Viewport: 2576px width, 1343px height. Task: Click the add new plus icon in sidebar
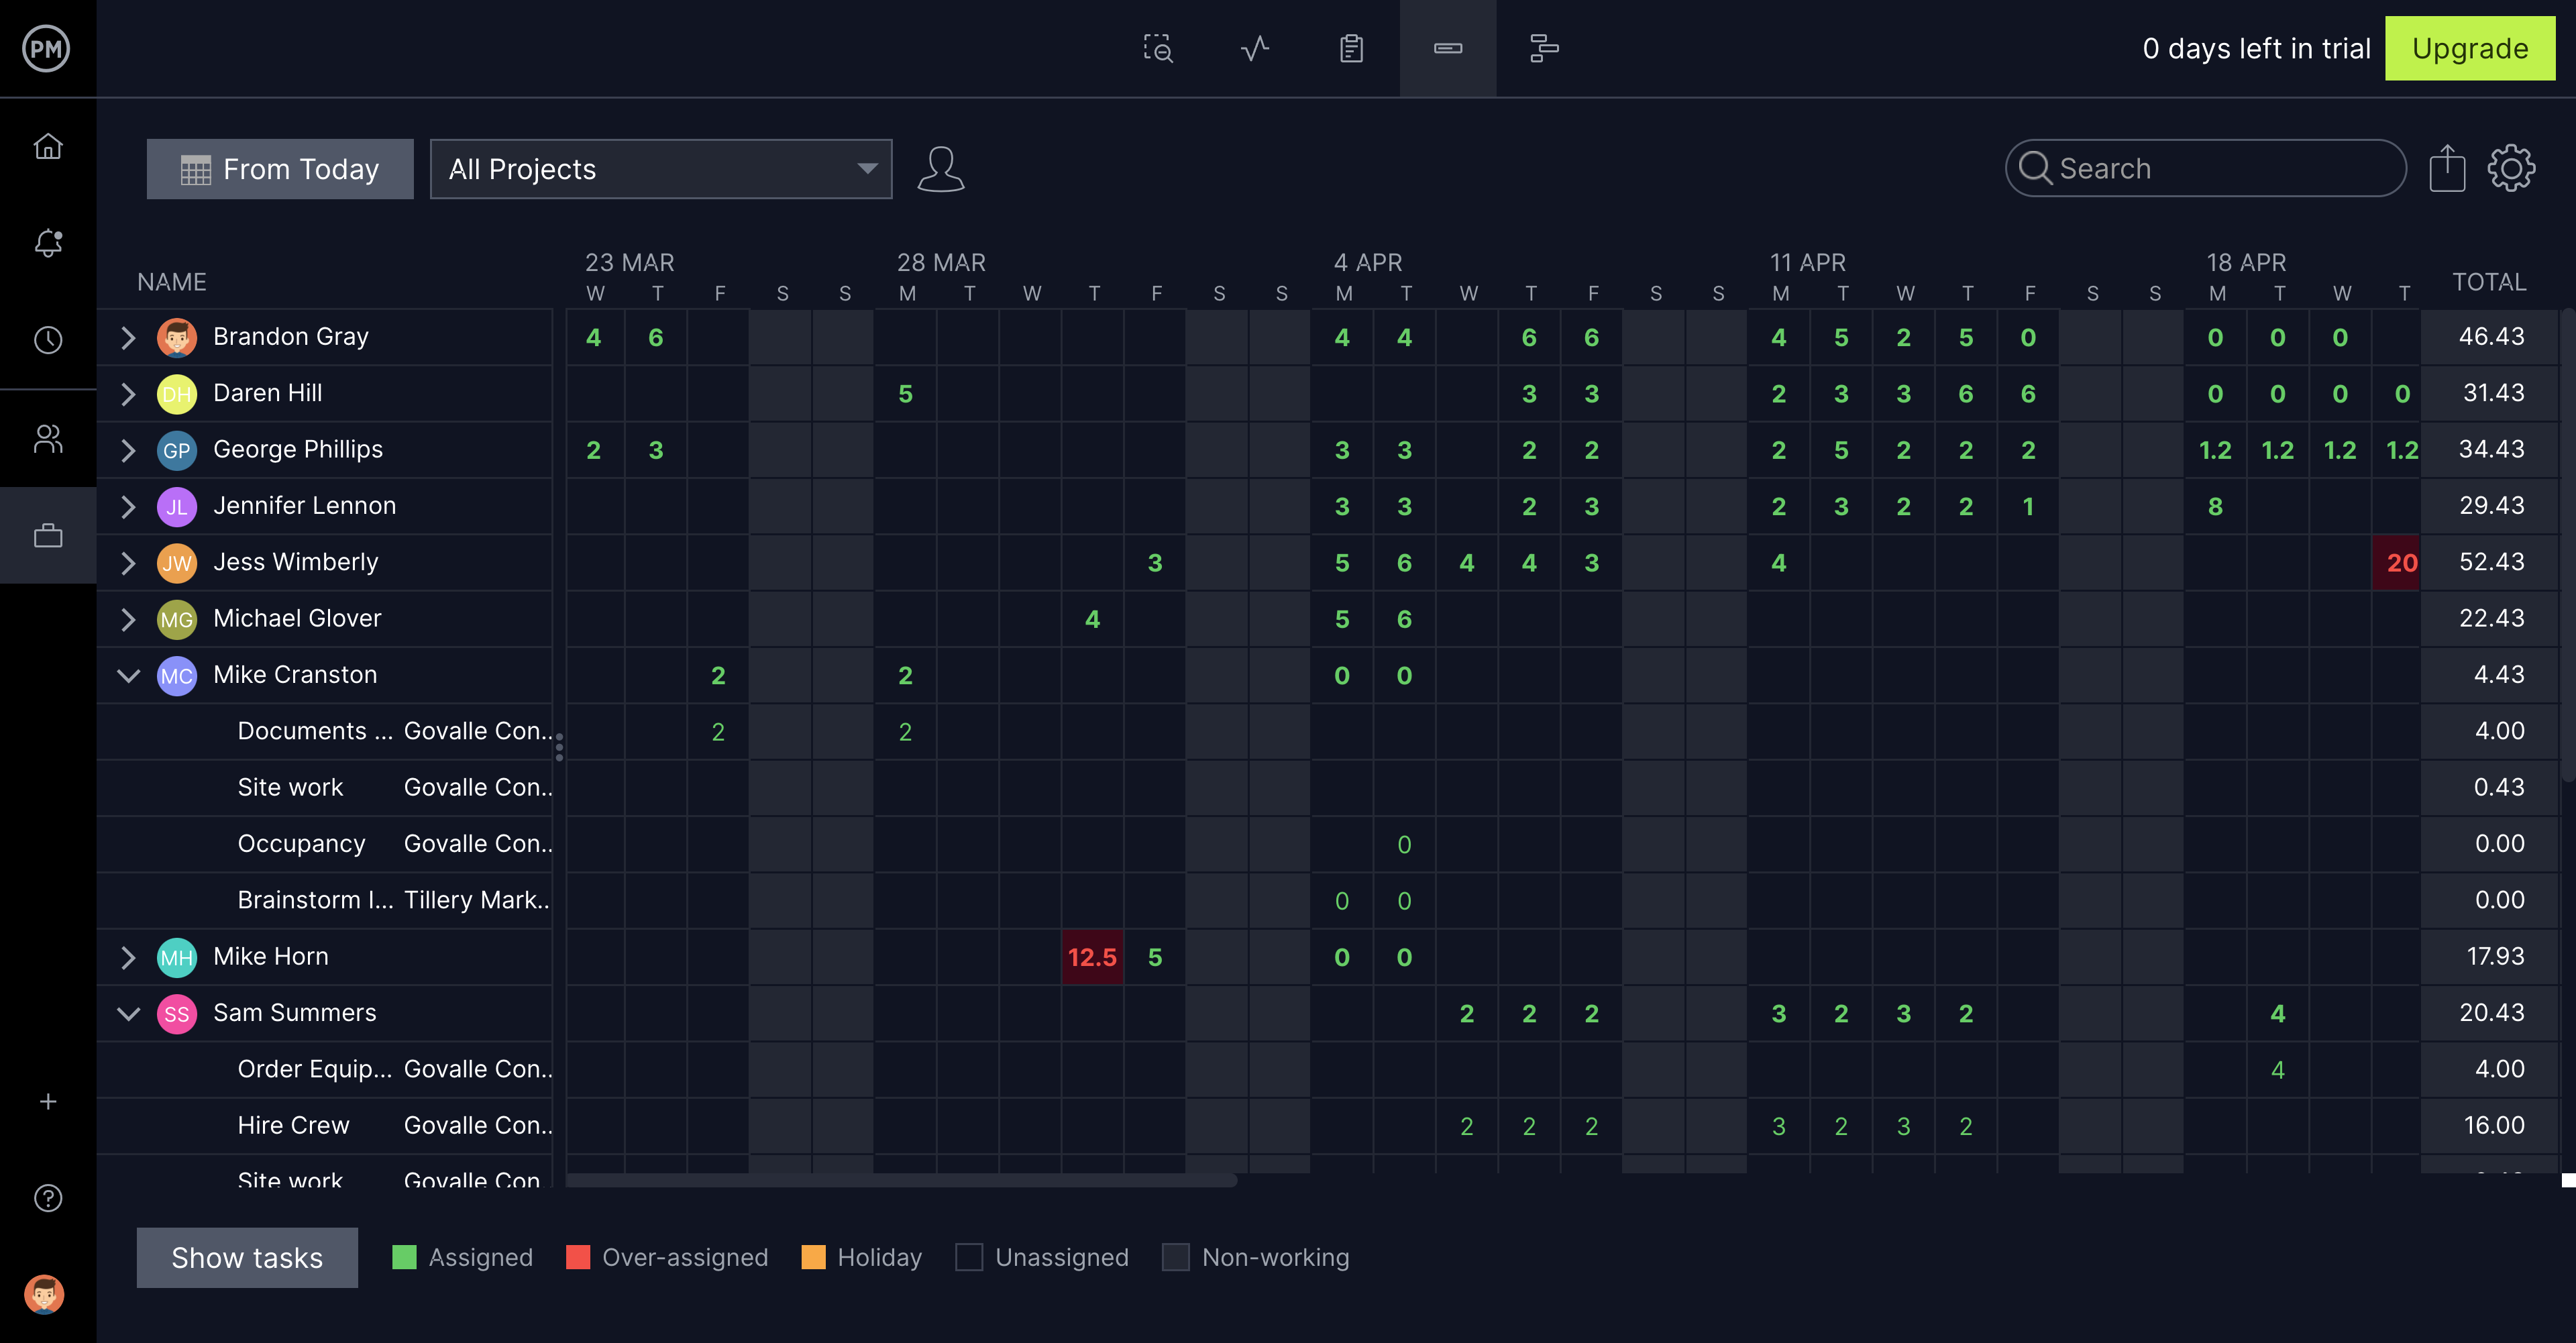[x=48, y=1100]
